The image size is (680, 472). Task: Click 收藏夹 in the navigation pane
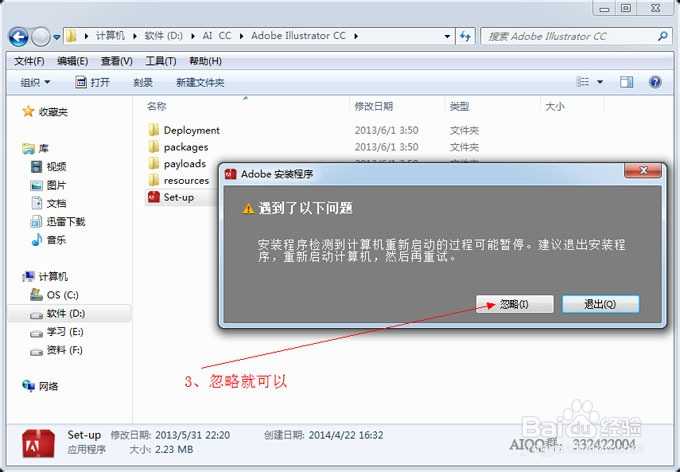(45, 112)
